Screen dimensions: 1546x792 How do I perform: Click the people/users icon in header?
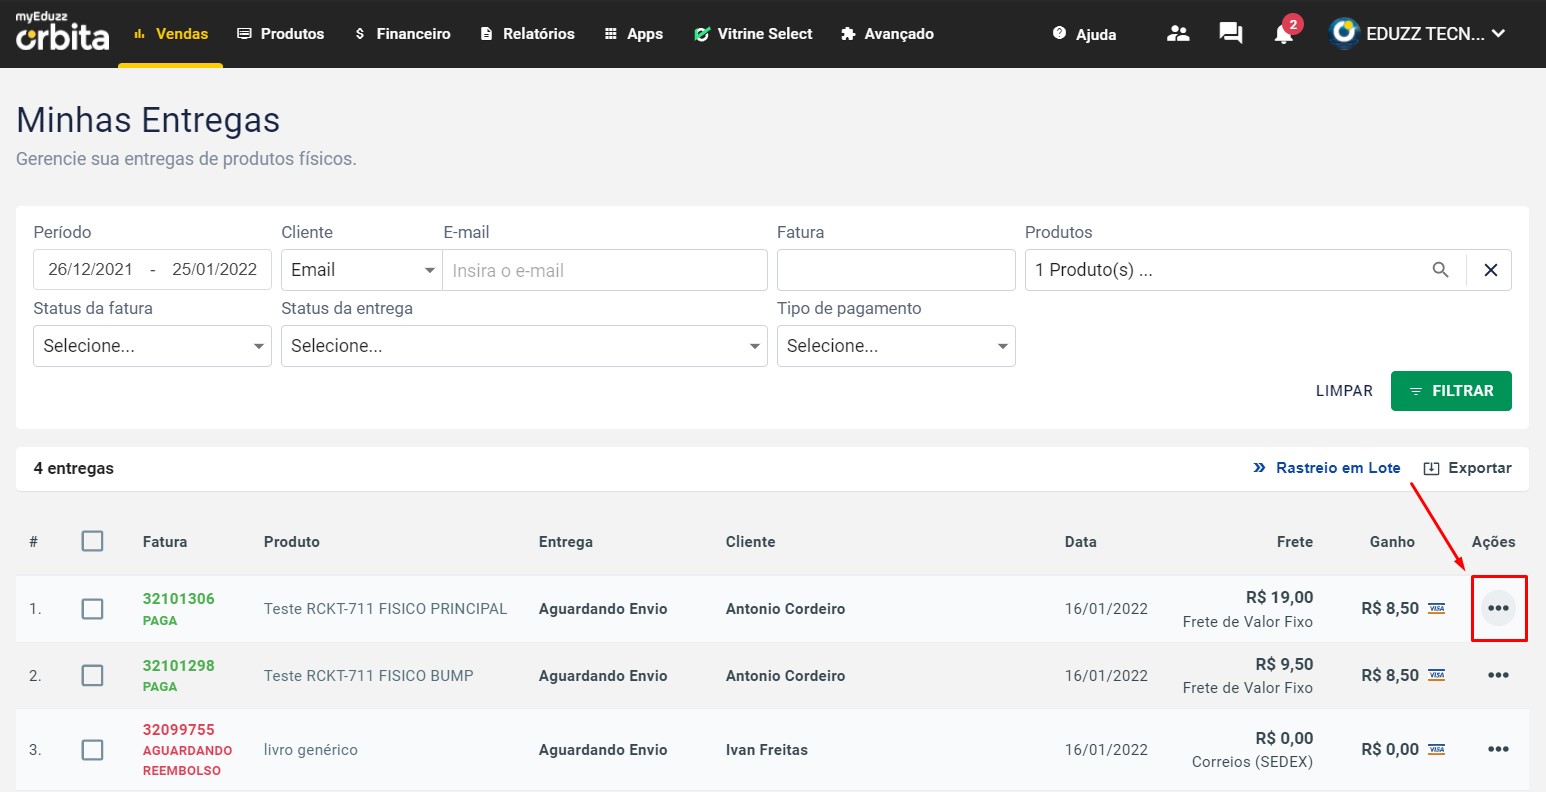(1178, 33)
